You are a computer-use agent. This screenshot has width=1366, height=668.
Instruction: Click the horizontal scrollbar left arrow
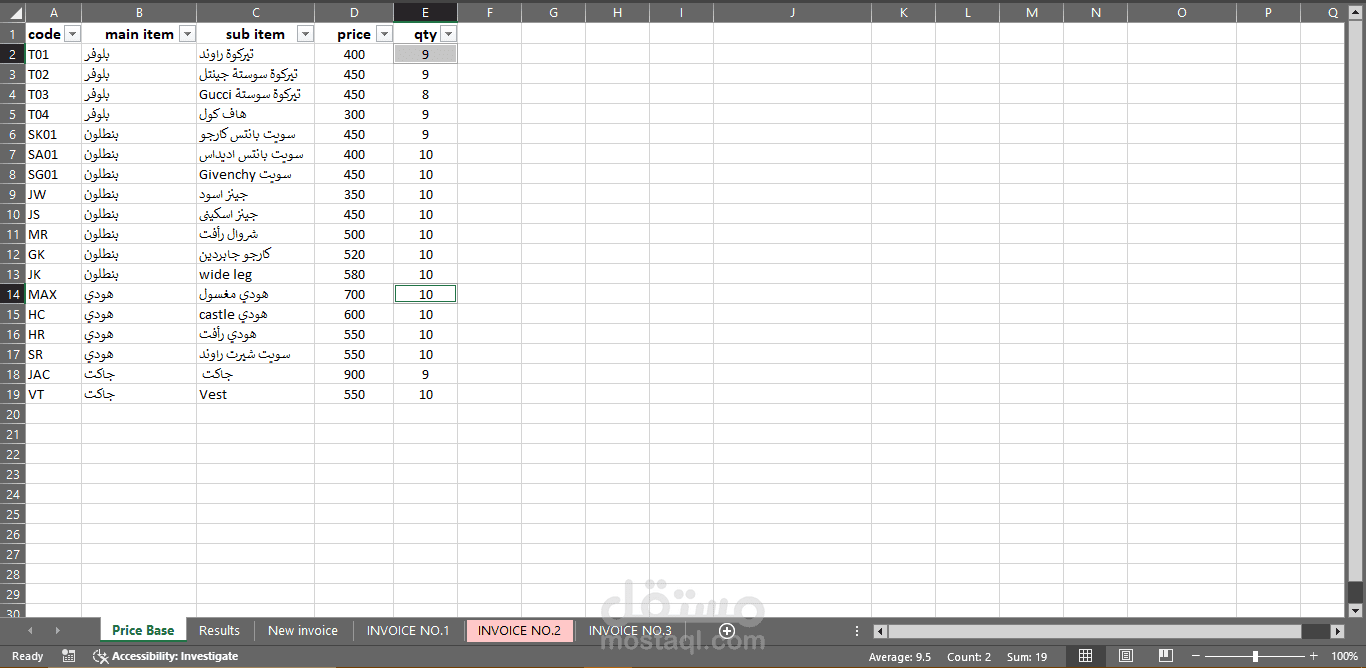[880, 631]
